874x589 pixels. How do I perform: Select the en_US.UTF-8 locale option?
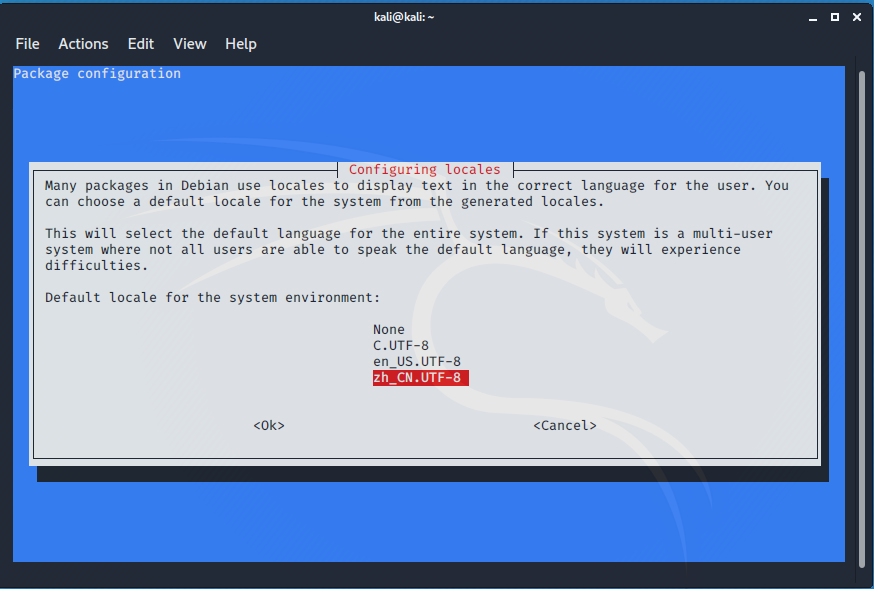click(417, 362)
